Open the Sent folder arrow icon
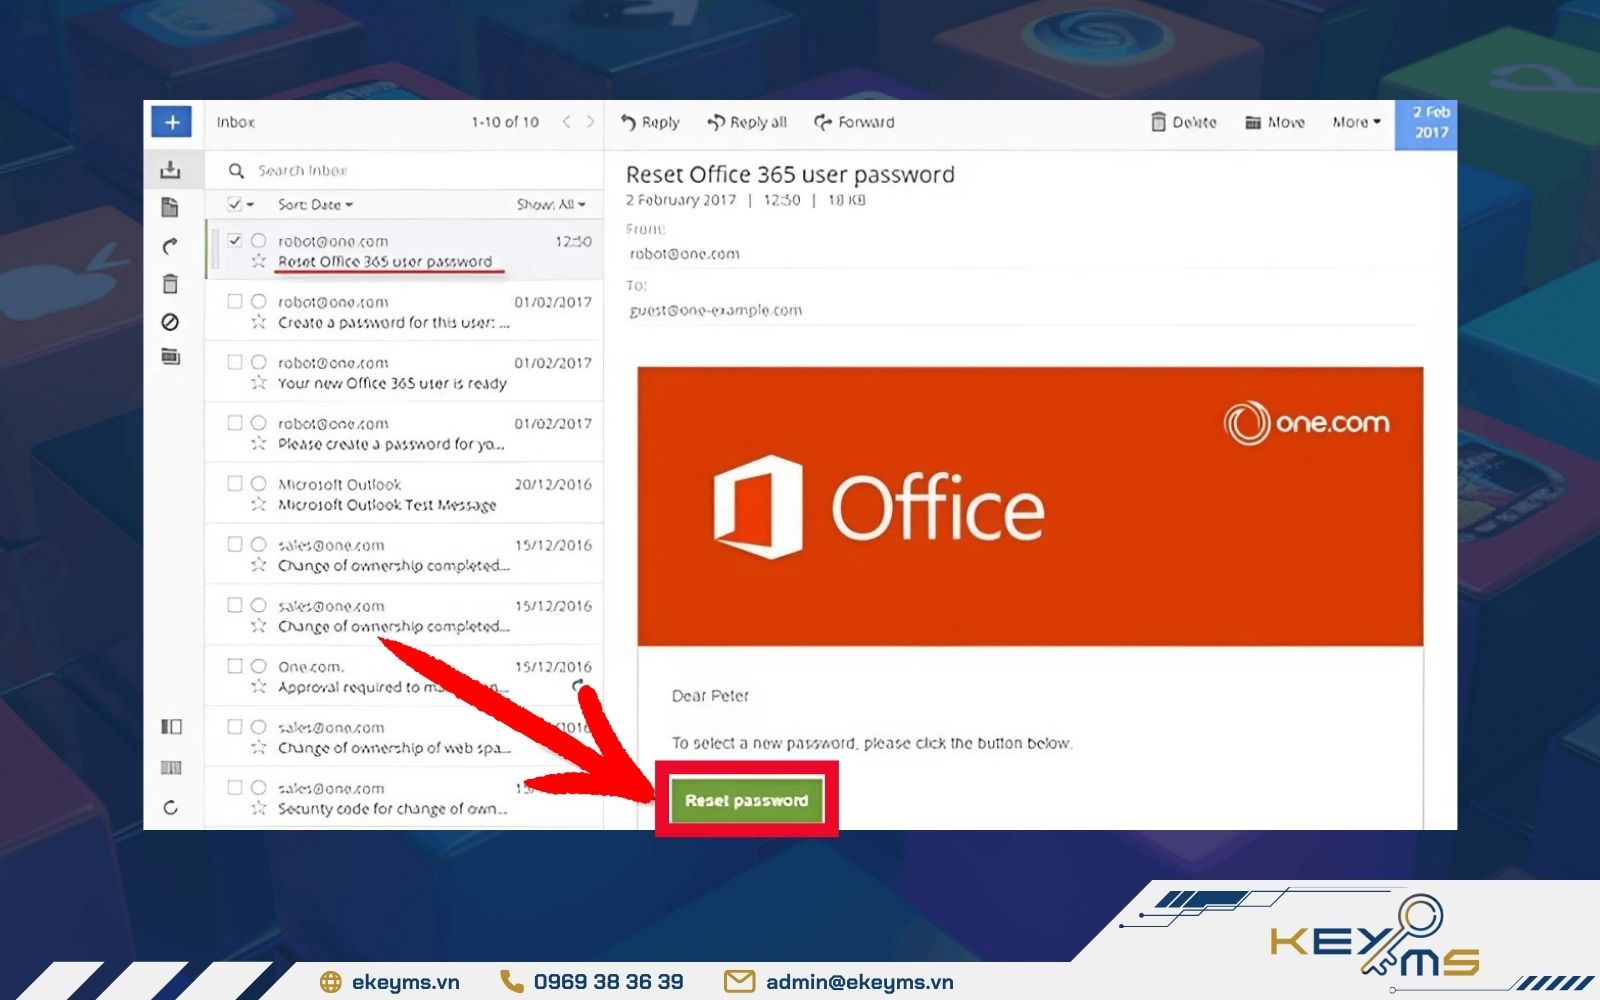 point(170,246)
